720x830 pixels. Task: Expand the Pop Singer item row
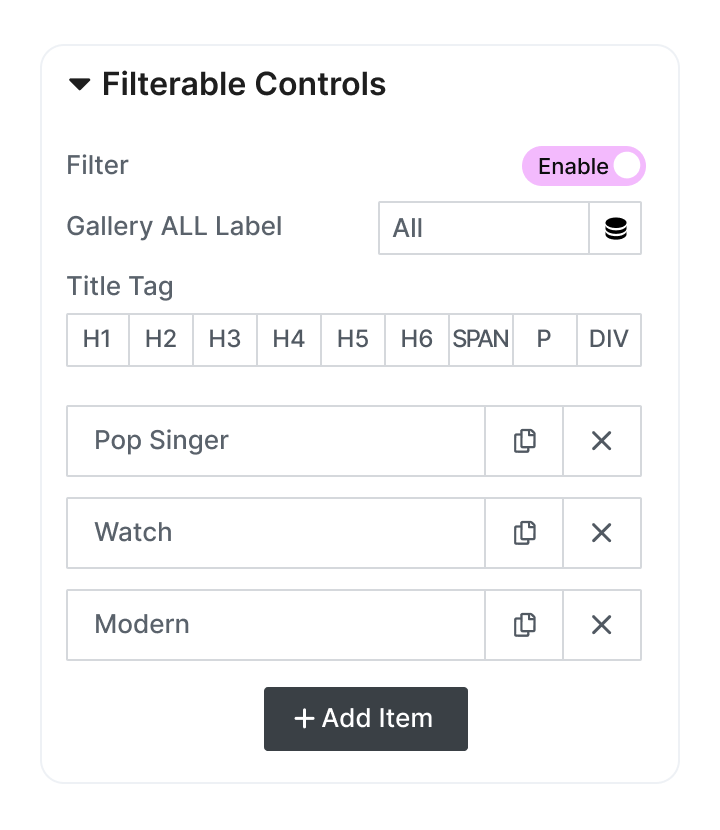(x=275, y=441)
